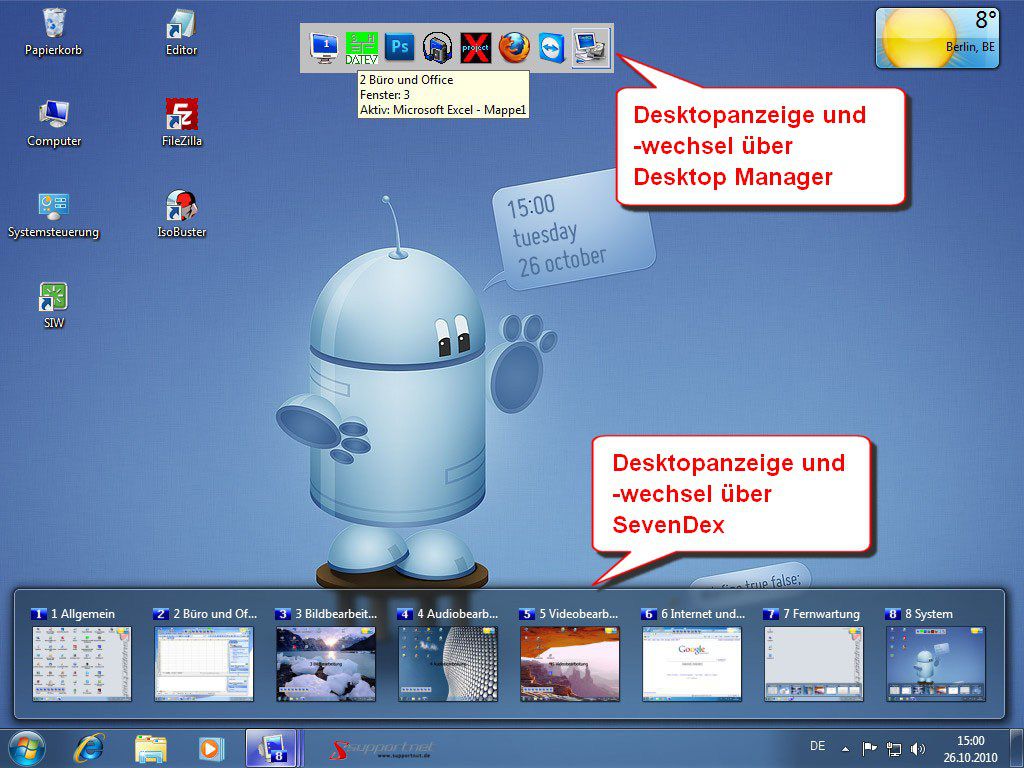Launch DATEV from the Desktop Manager bar

362,48
